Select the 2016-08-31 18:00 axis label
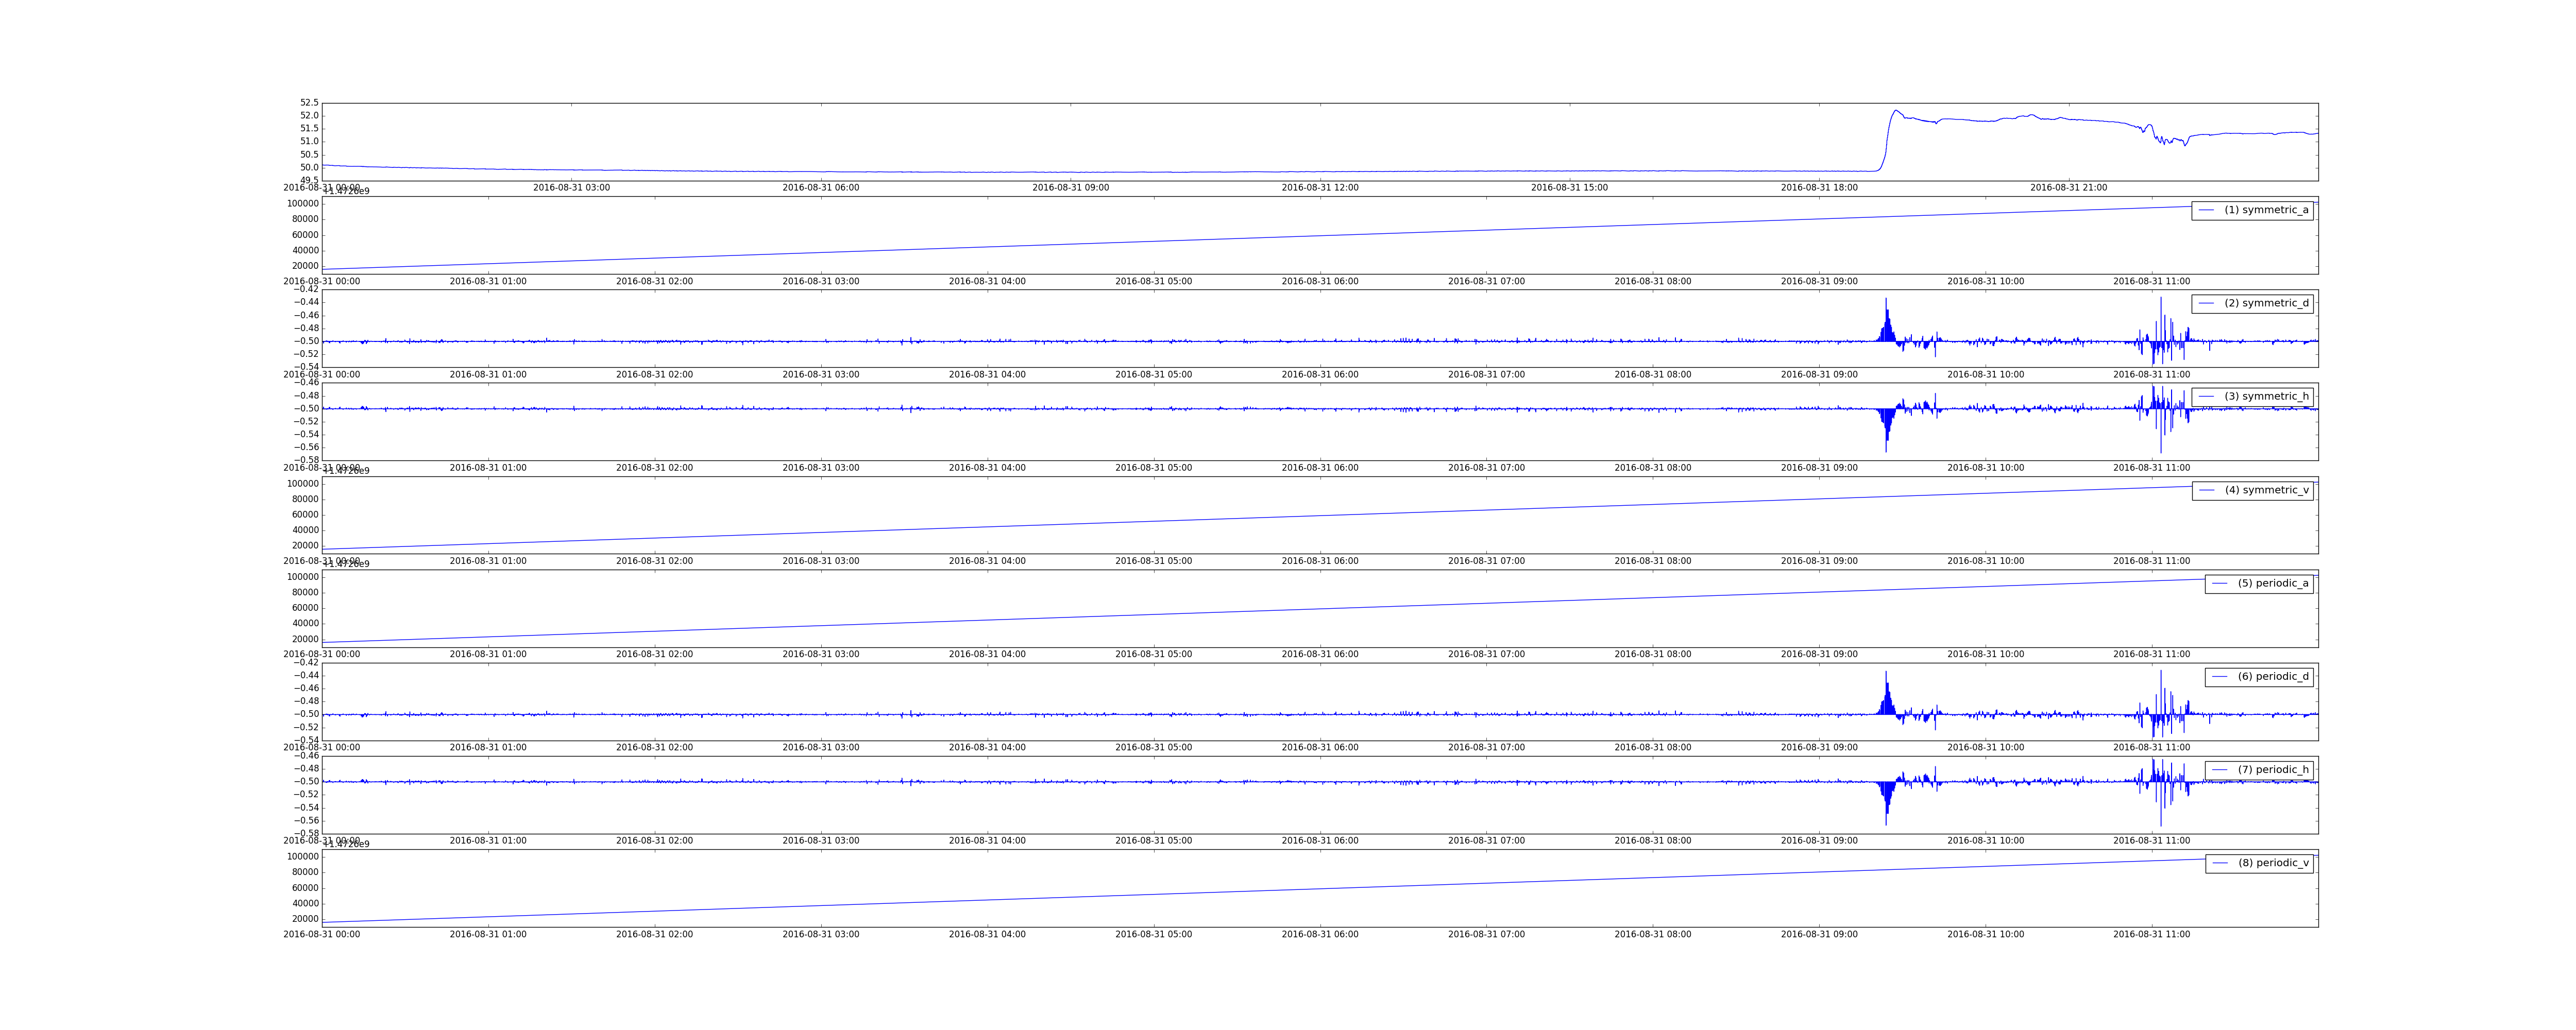The width and height of the screenshot is (2576, 1030). click(1819, 188)
